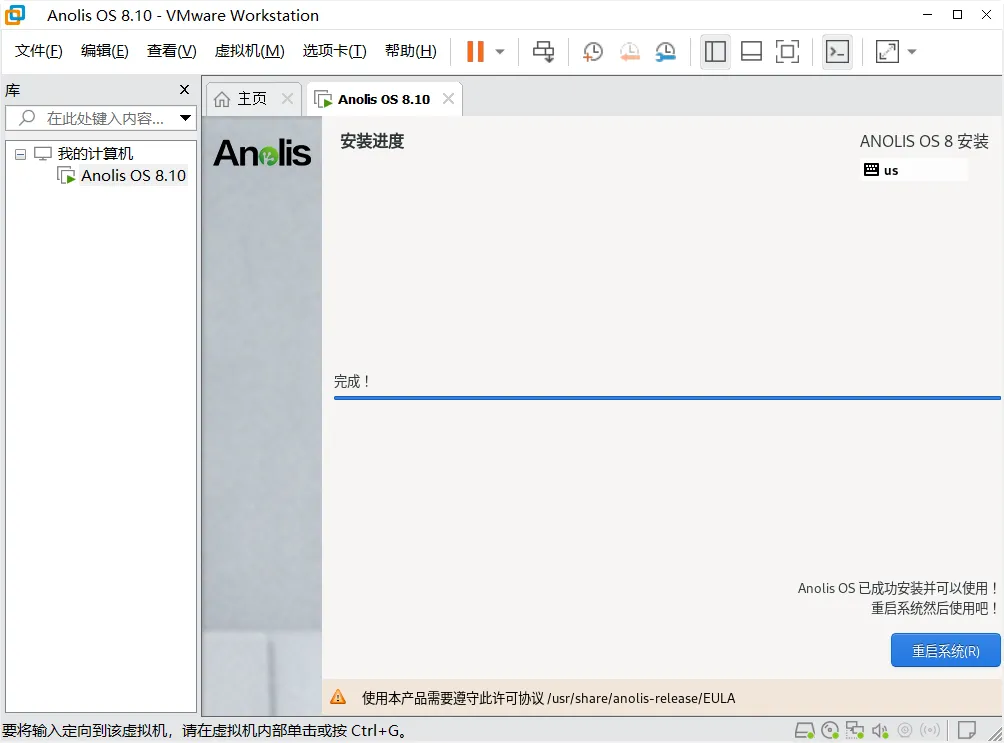This screenshot has width=1004, height=743.
Task: Click the orange EULA warning triangle icon
Action: [338, 698]
